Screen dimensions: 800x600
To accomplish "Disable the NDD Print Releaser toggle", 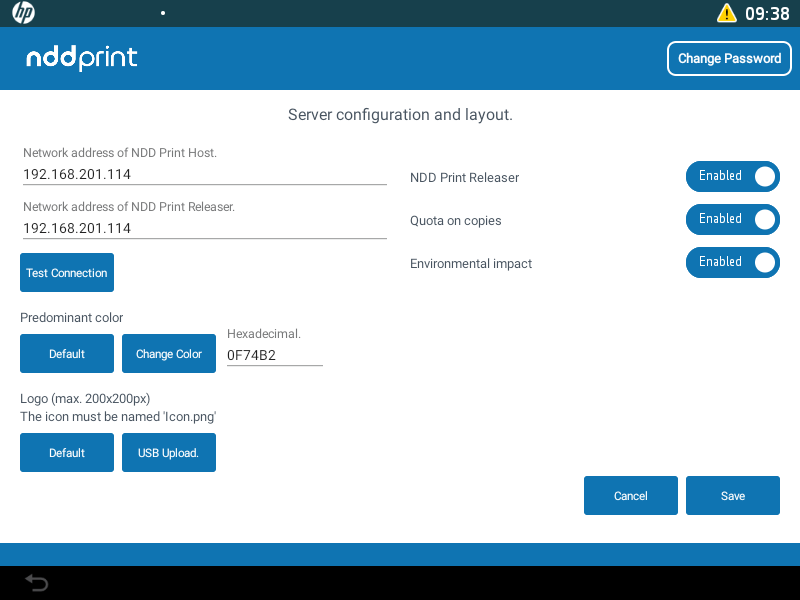I will tap(732, 176).
